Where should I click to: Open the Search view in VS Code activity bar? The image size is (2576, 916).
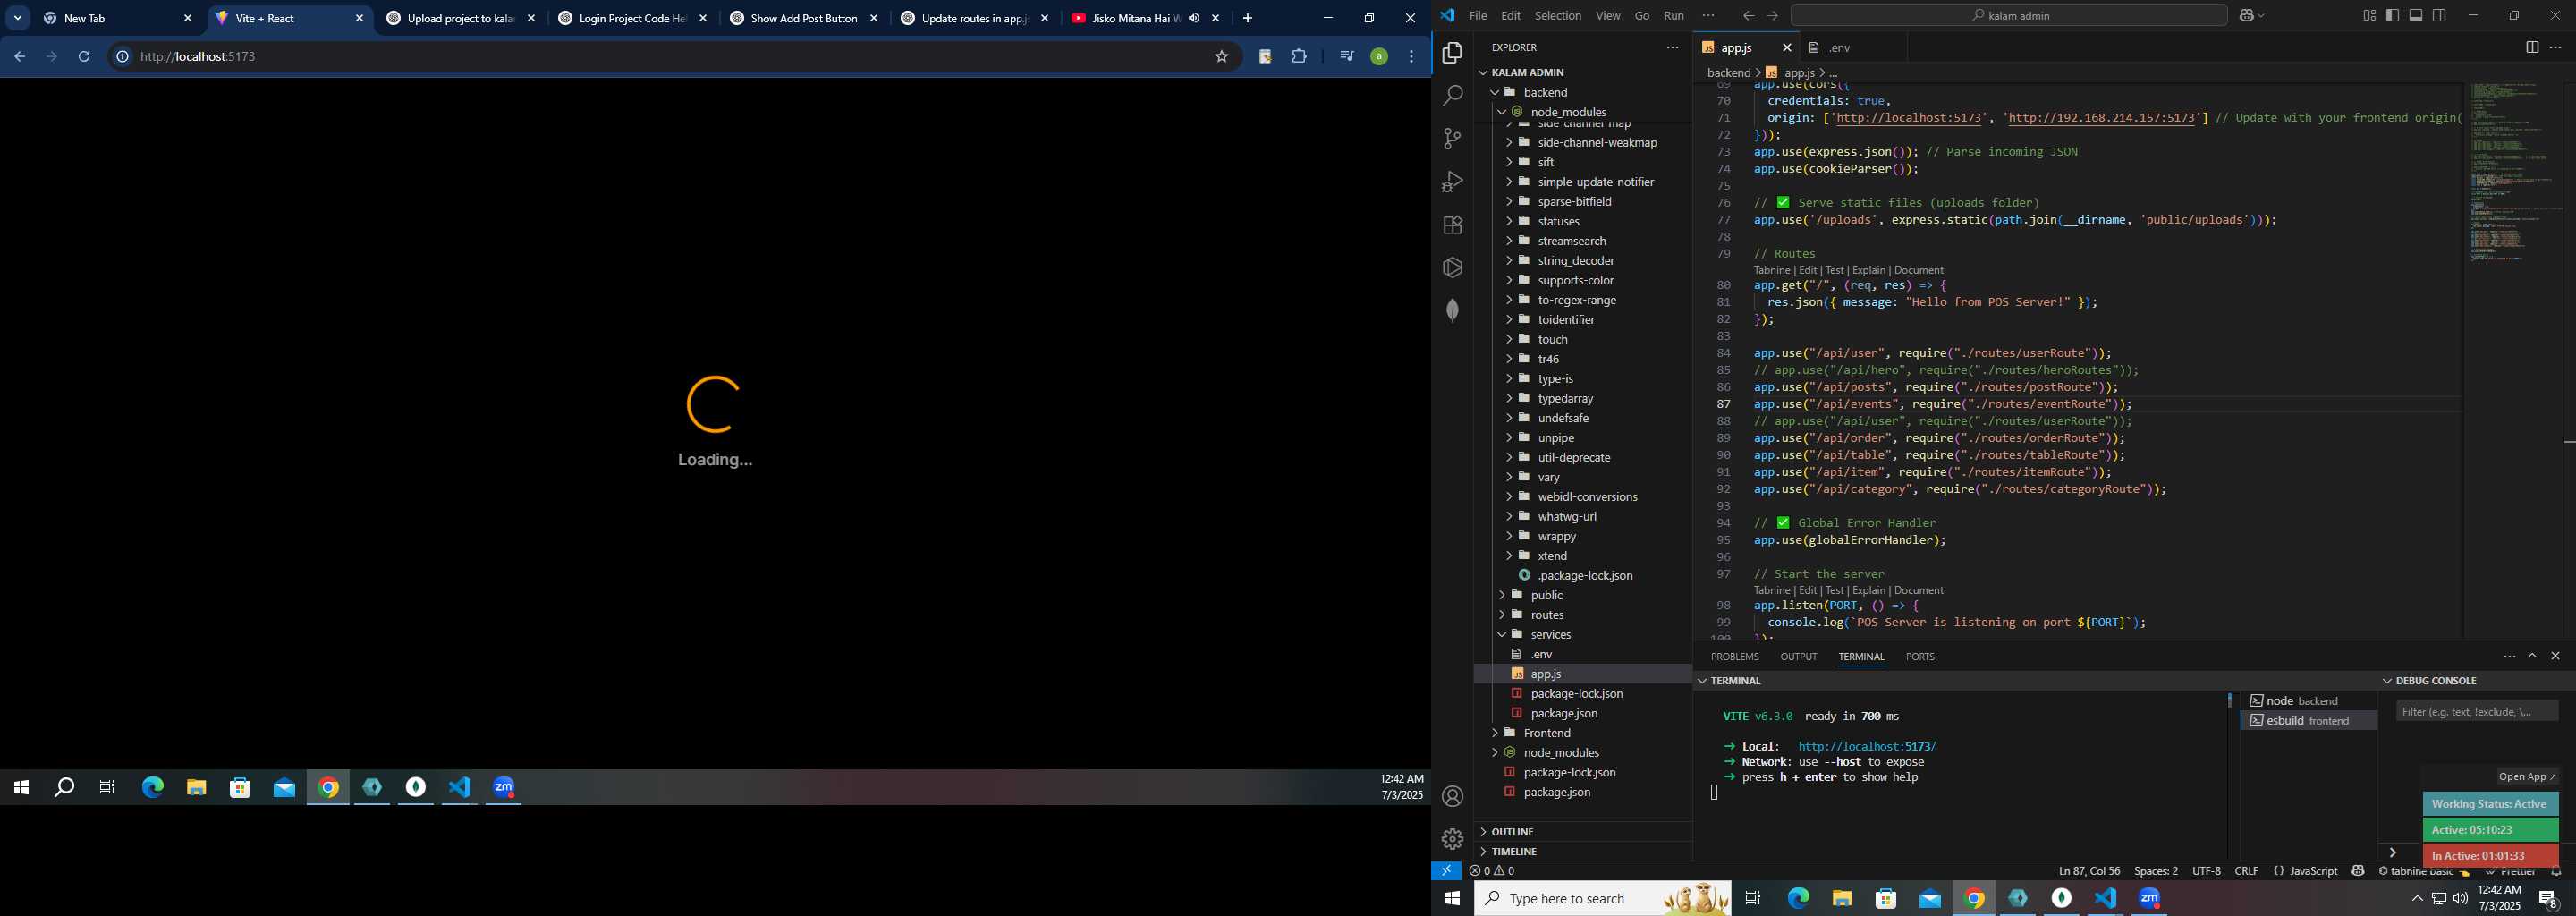pos(1452,96)
